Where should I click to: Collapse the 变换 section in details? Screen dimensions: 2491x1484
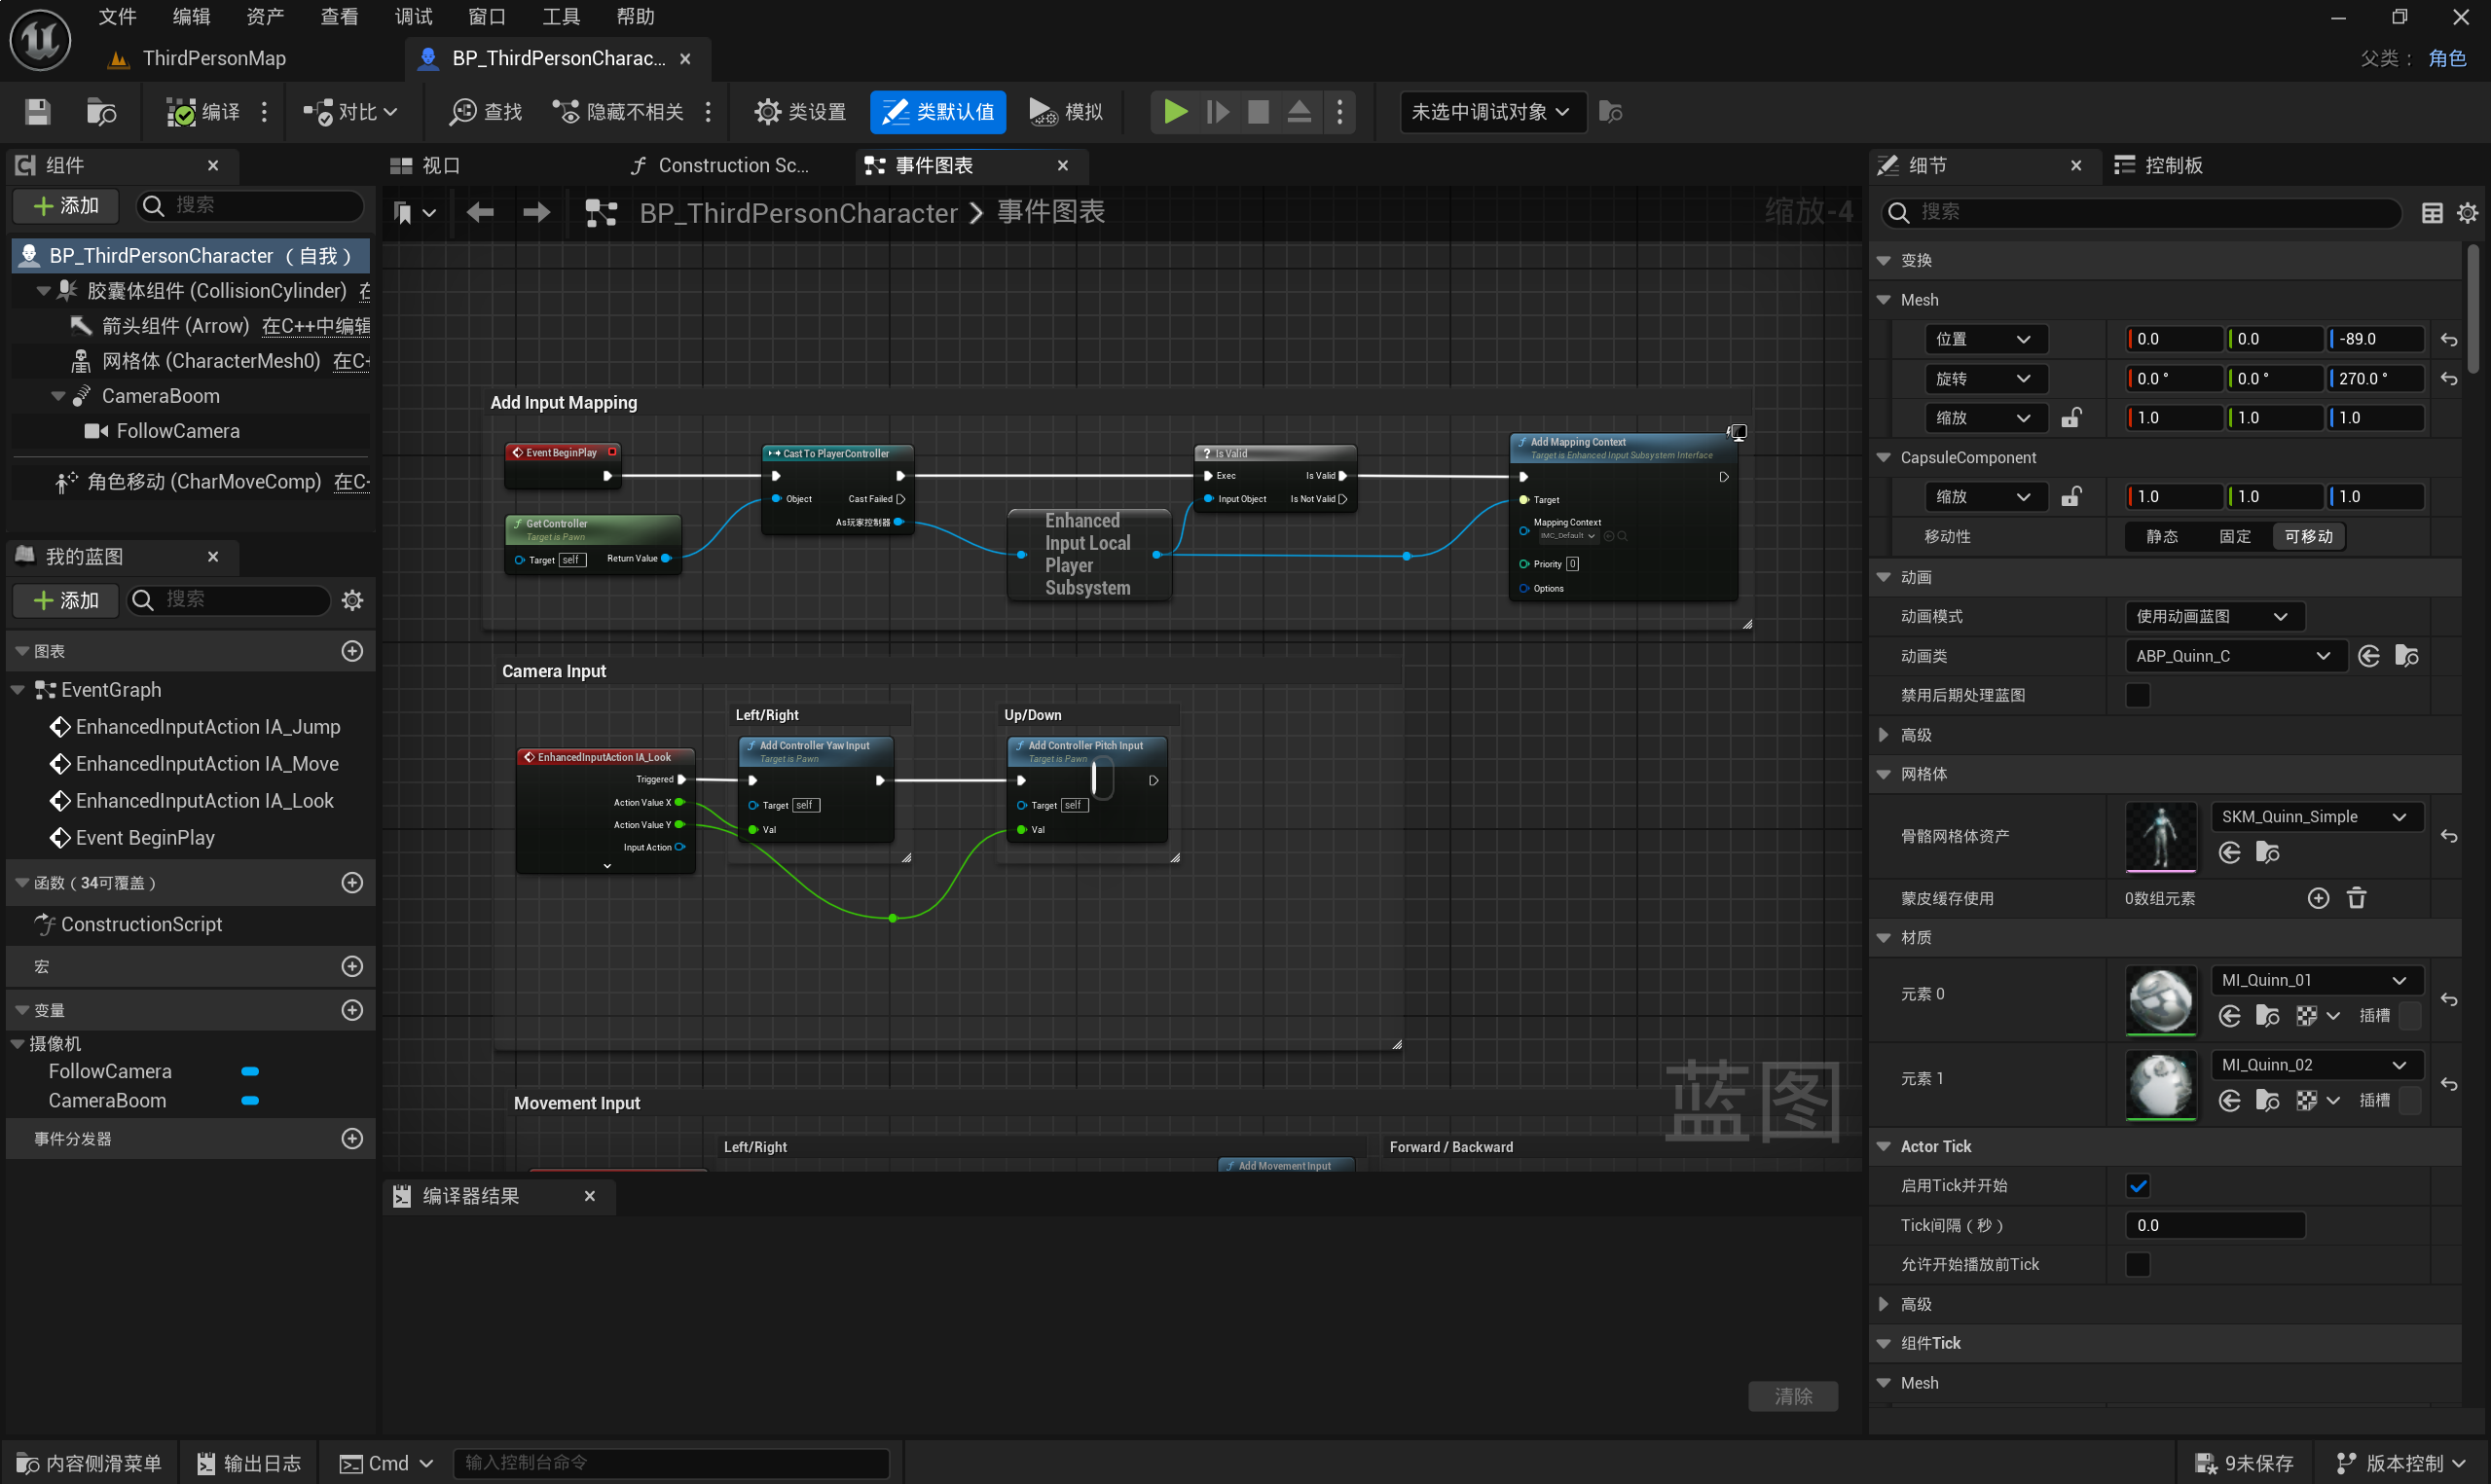click(x=1884, y=260)
